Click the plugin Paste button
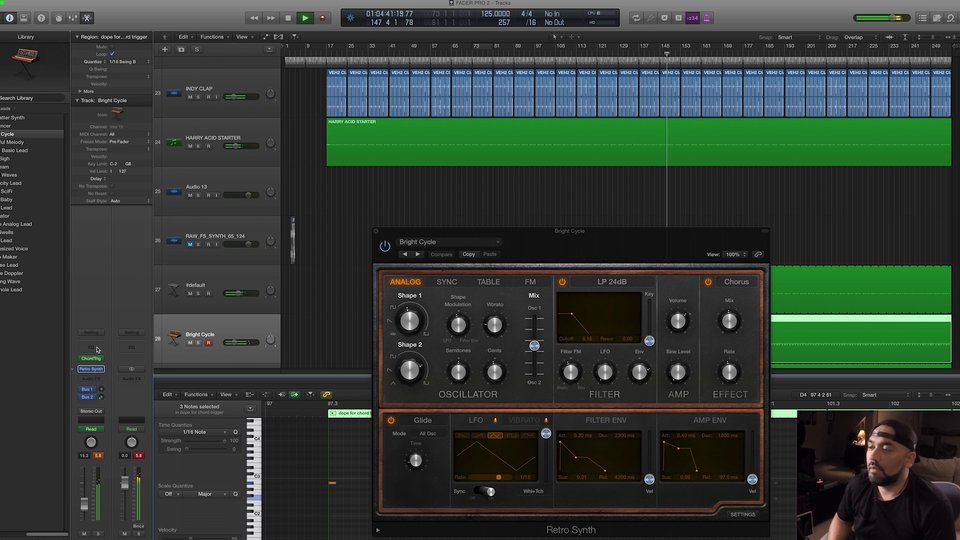960x540 pixels. click(490, 254)
